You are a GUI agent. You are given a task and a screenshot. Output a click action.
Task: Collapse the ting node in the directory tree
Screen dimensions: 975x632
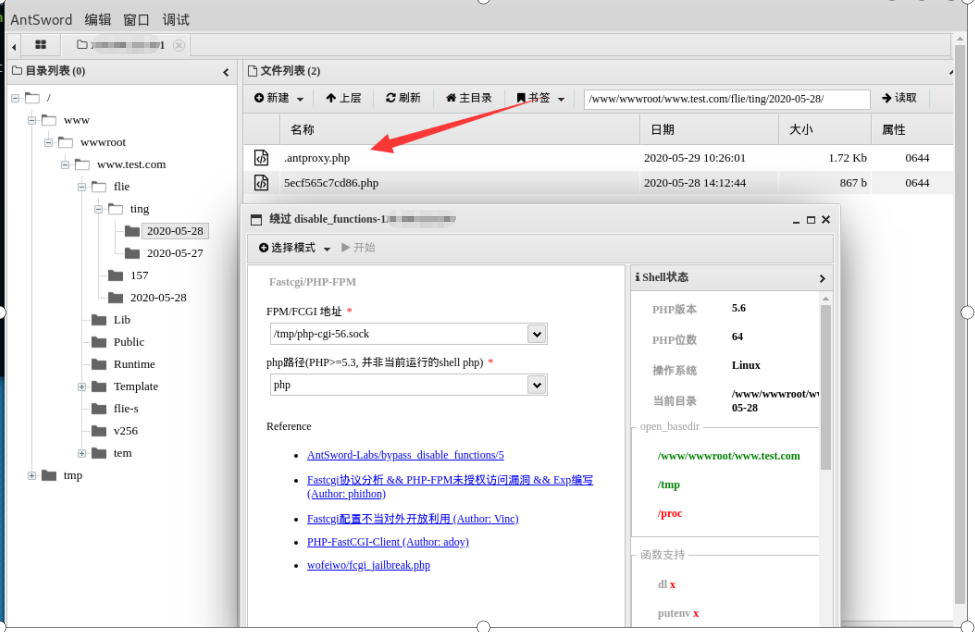point(97,209)
